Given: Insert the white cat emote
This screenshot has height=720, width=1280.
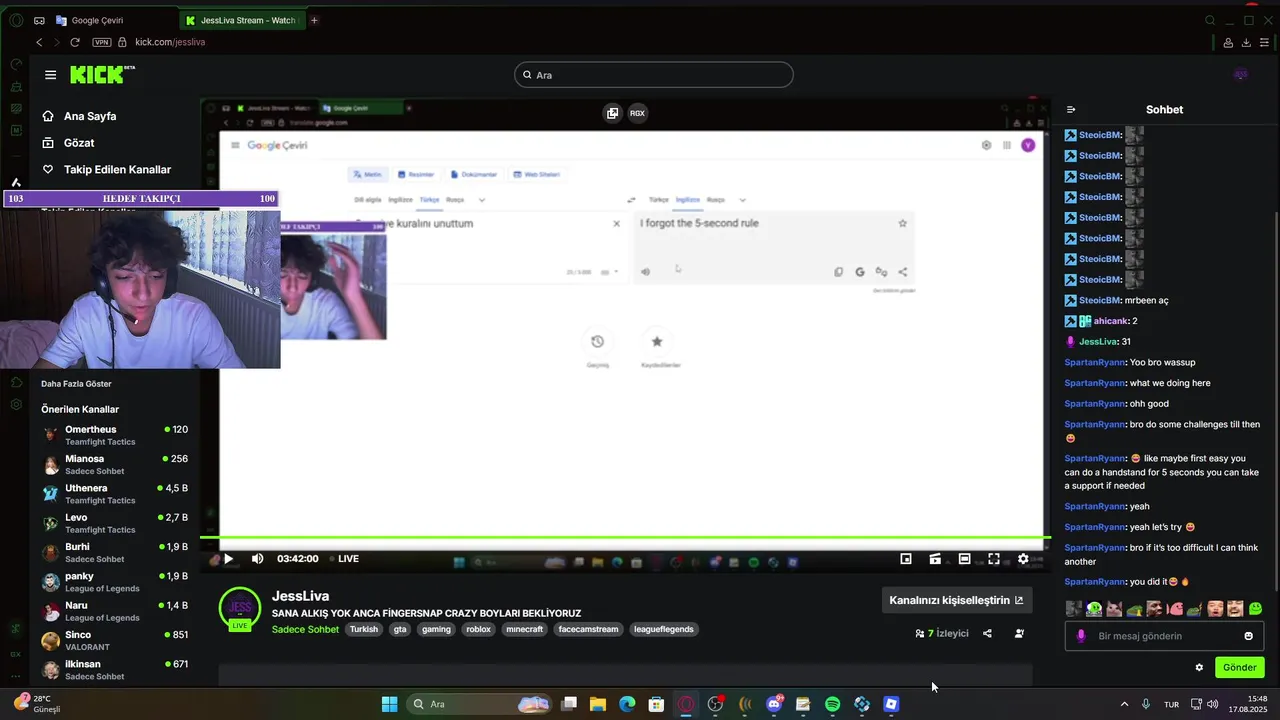Looking at the screenshot, I should pos(1113,608).
